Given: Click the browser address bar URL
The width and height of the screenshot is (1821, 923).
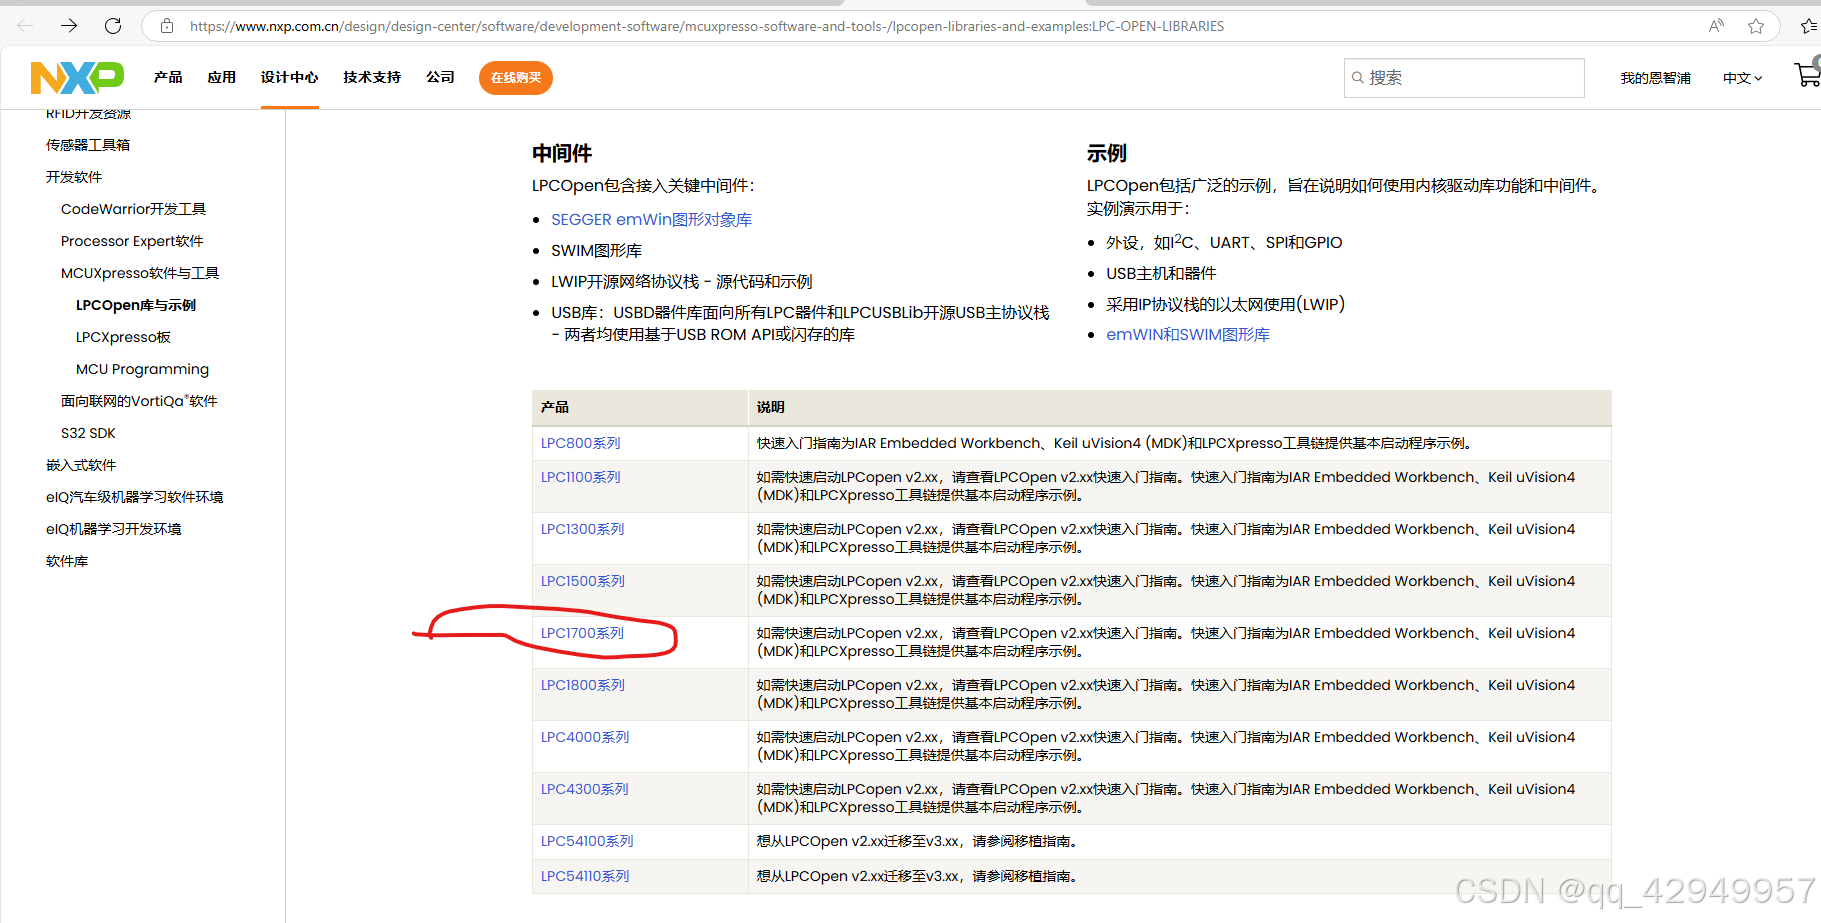Looking at the screenshot, I should click(x=706, y=26).
